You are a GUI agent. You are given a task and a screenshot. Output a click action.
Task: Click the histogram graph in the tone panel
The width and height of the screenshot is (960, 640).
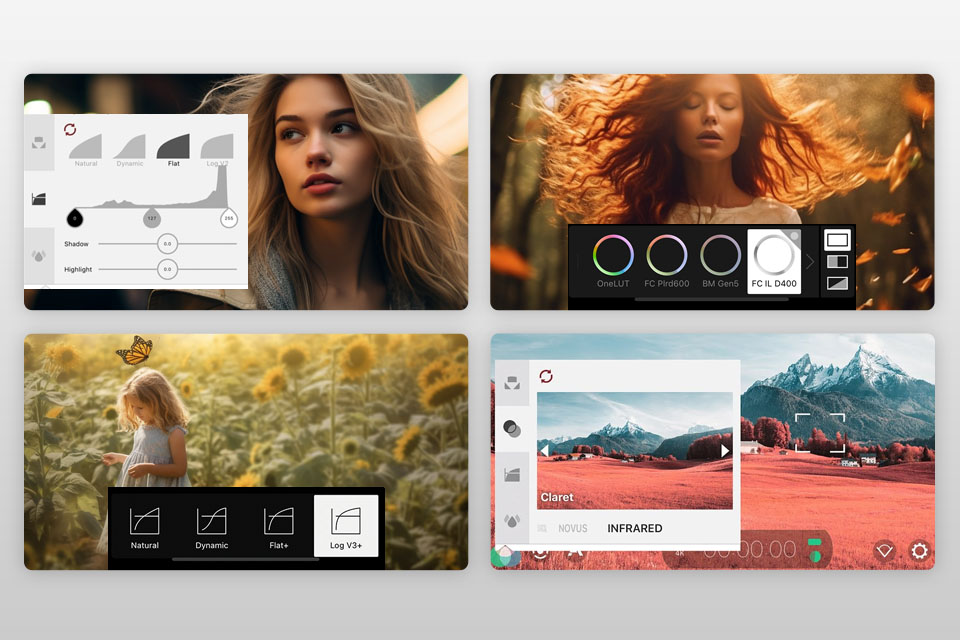[x=151, y=187]
